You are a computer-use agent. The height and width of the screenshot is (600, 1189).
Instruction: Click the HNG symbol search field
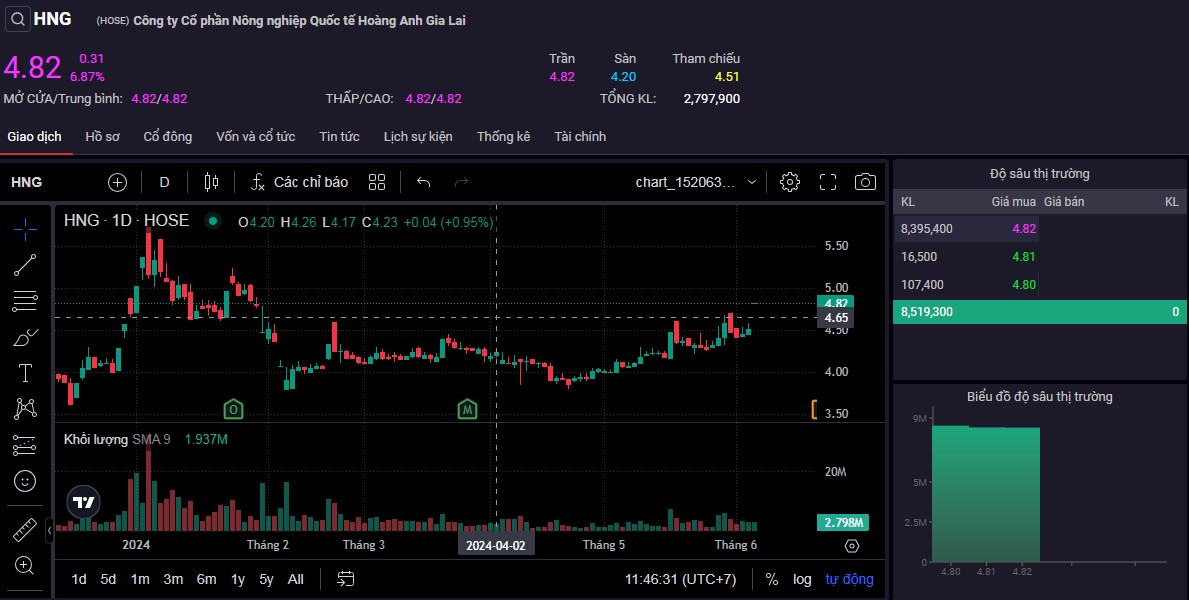pyautogui.click(x=40, y=19)
